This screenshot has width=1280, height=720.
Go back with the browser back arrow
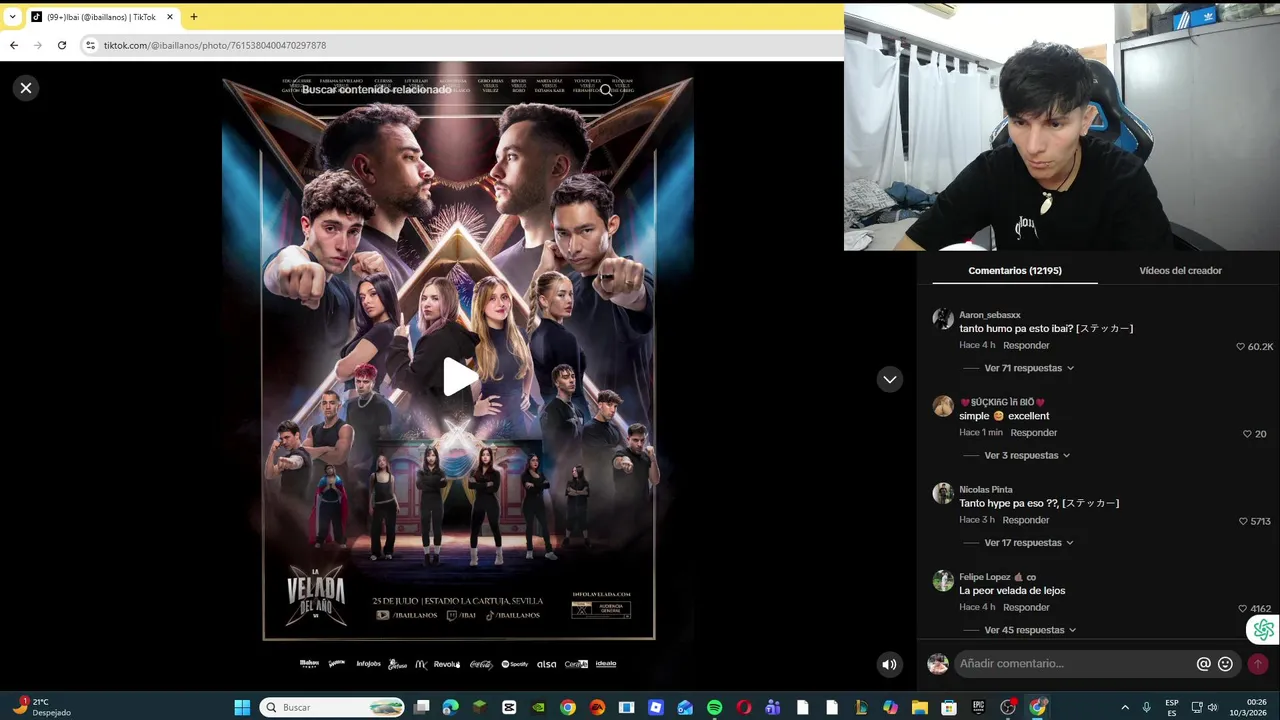(14, 45)
